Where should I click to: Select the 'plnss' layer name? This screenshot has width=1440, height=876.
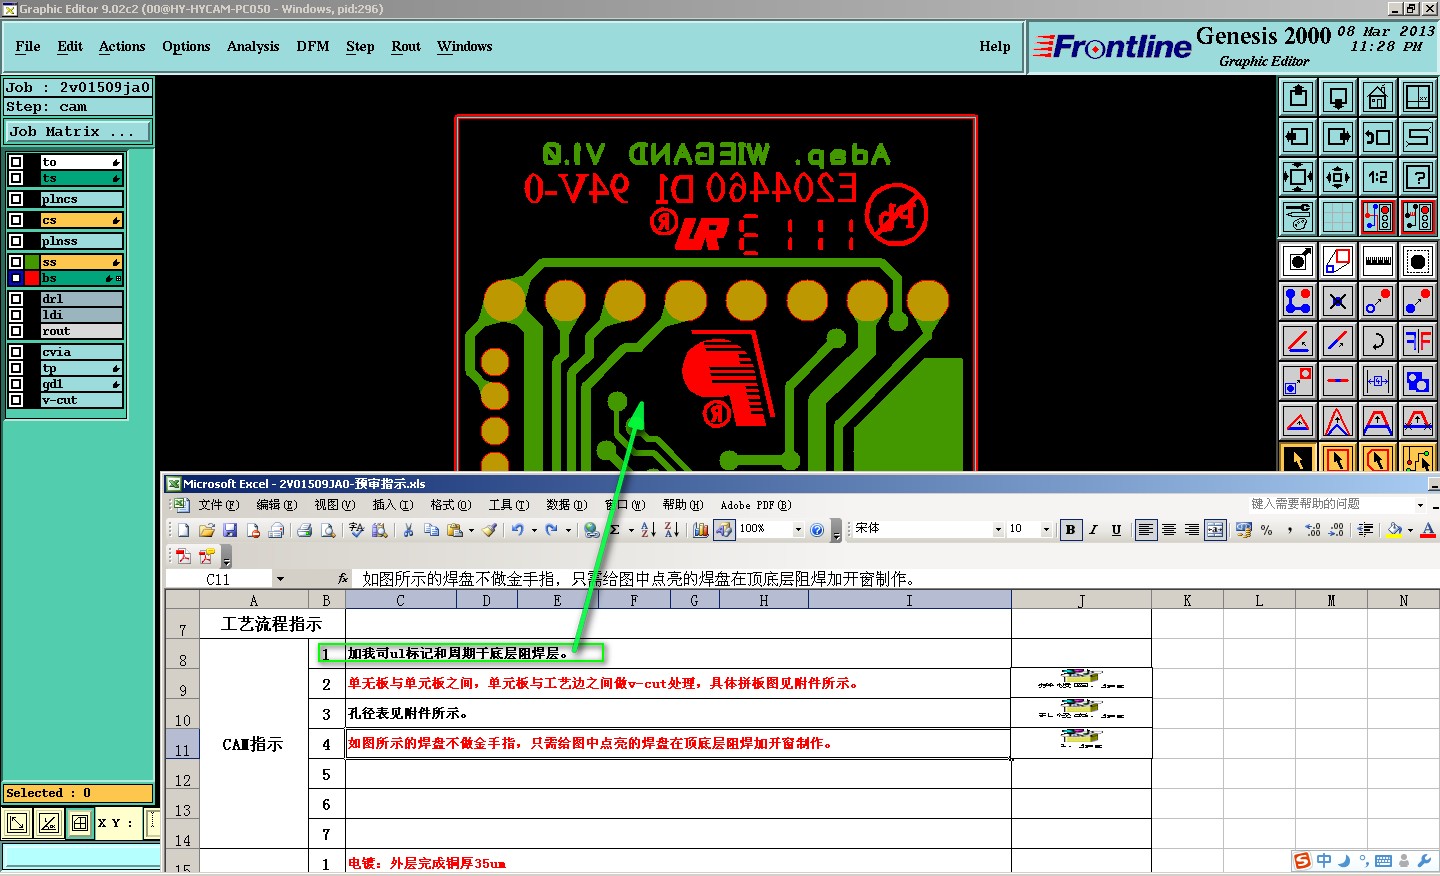click(x=81, y=241)
